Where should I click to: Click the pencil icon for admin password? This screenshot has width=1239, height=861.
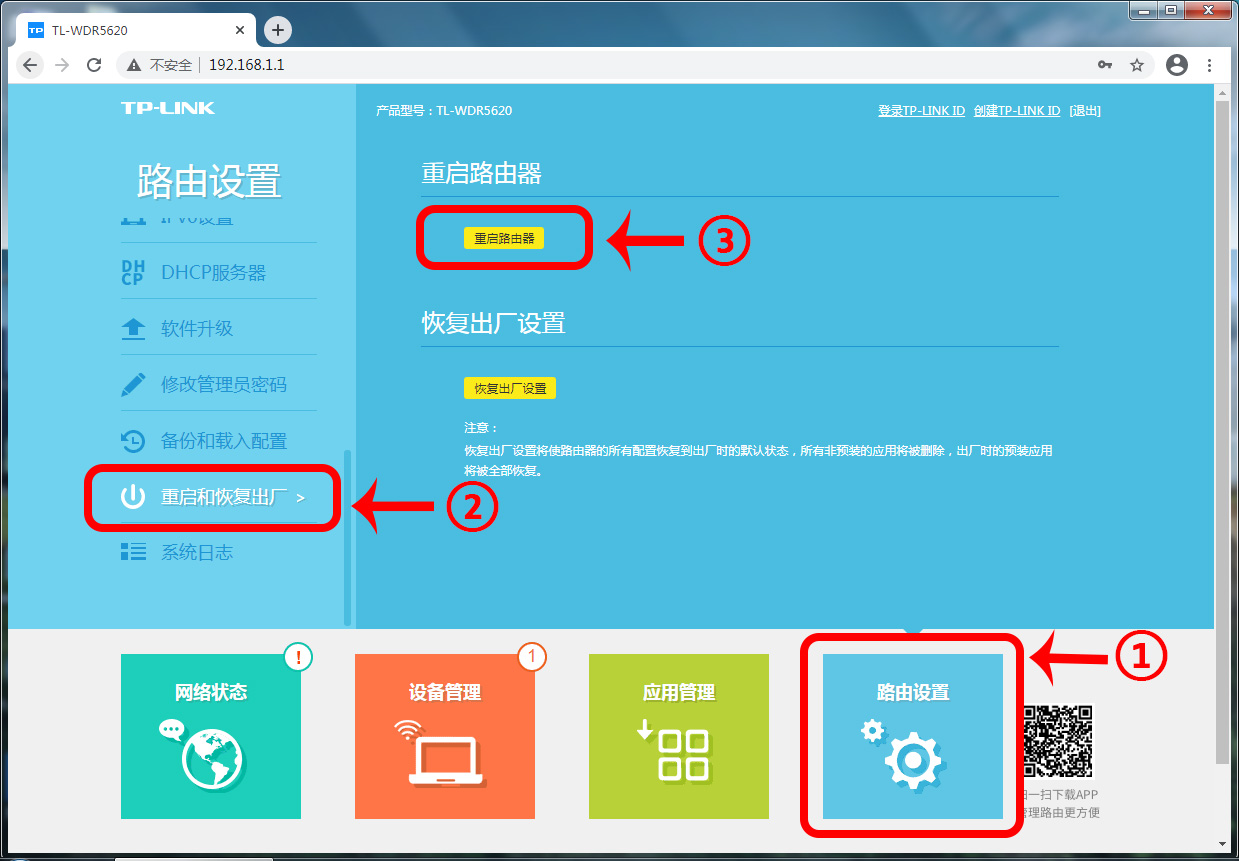point(133,385)
